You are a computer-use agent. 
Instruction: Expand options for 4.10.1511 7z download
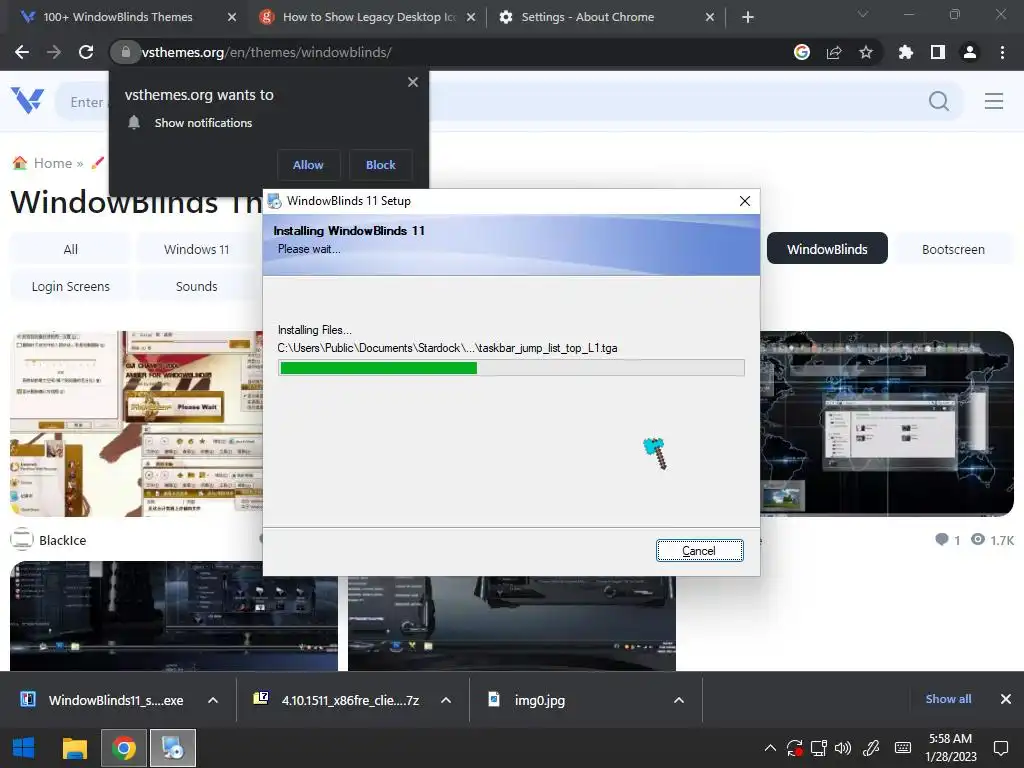446,700
